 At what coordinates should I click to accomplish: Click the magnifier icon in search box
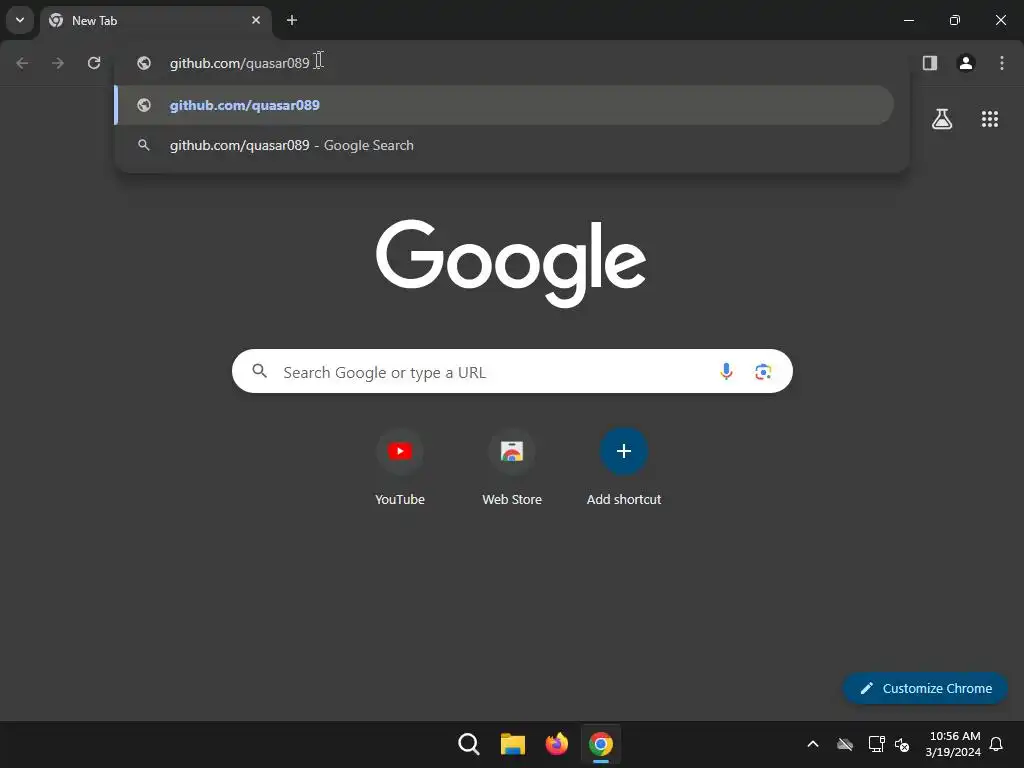[259, 371]
